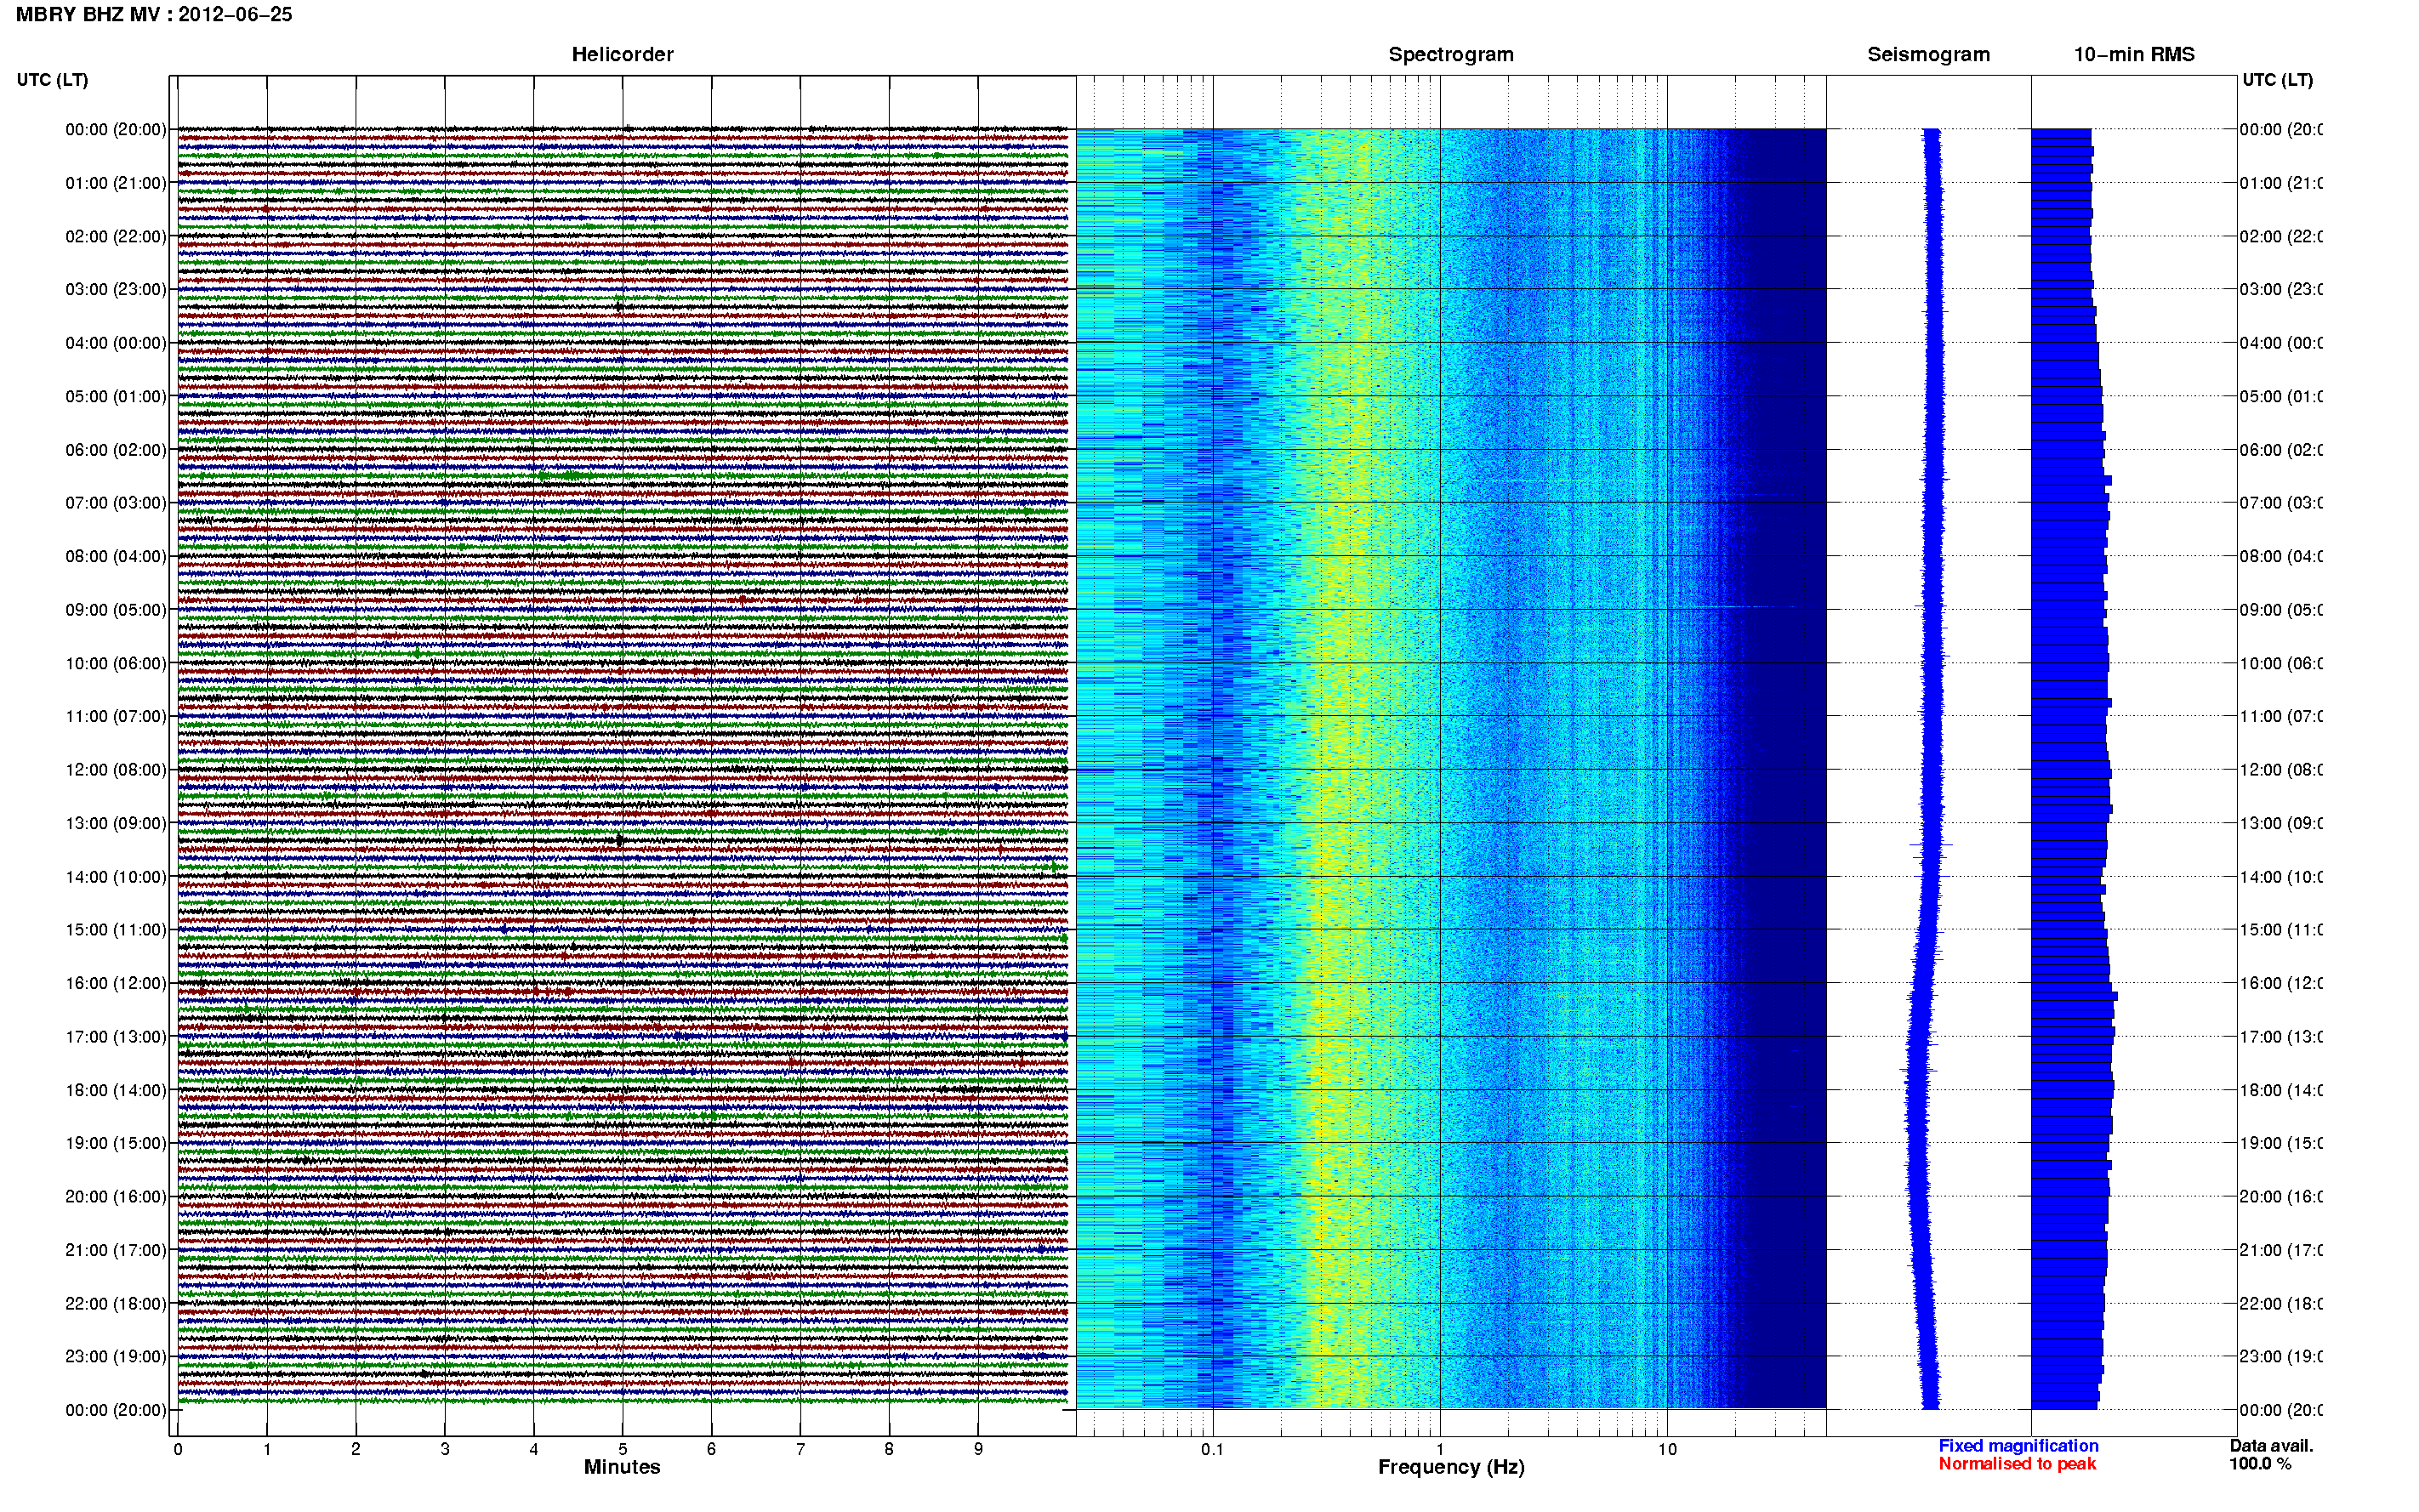Screen dimensions: 2419x1512
Task: Click the red 'Normalised to peak' legend text
Action: 2017,1464
